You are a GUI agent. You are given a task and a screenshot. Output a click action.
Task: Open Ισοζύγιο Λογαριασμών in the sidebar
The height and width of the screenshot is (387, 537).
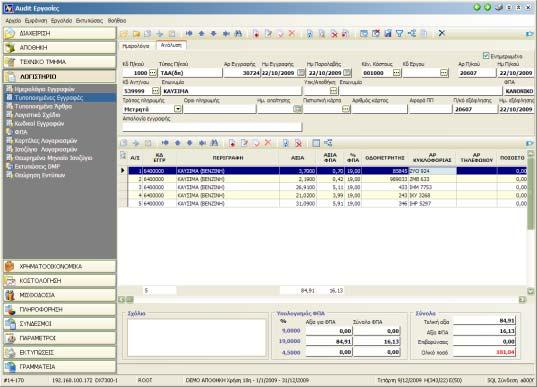click(x=46, y=149)
